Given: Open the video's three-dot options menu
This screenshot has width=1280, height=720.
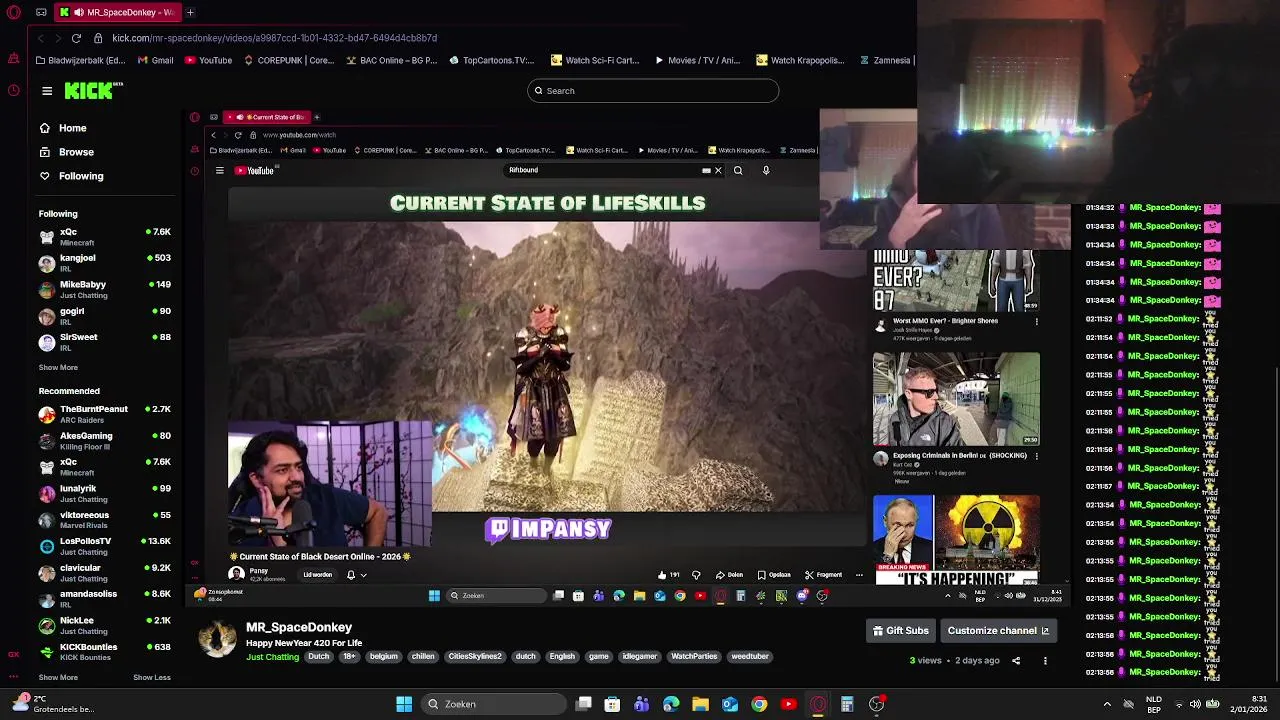Looking at the screenshot, I should click(1045, 661).
